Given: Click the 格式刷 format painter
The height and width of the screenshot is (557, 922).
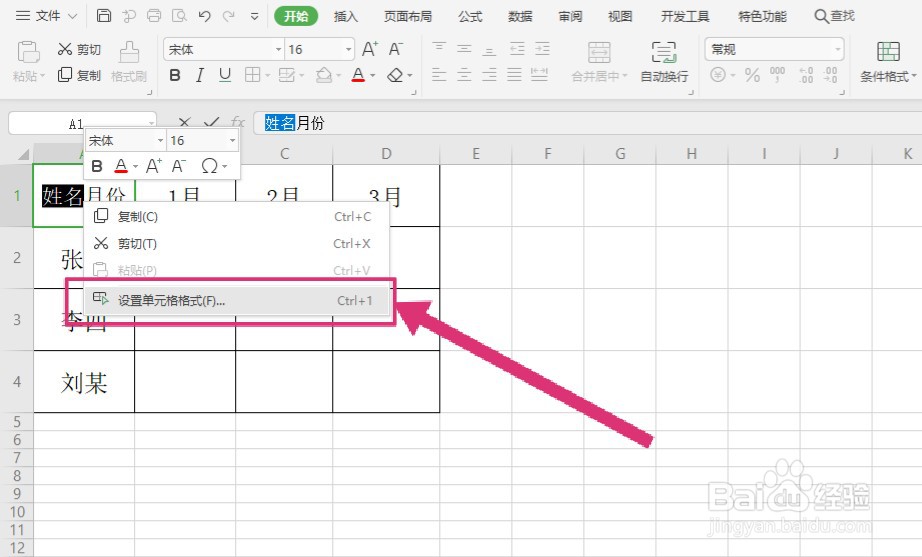Looking at the screenshot, I should coord(129,61).
